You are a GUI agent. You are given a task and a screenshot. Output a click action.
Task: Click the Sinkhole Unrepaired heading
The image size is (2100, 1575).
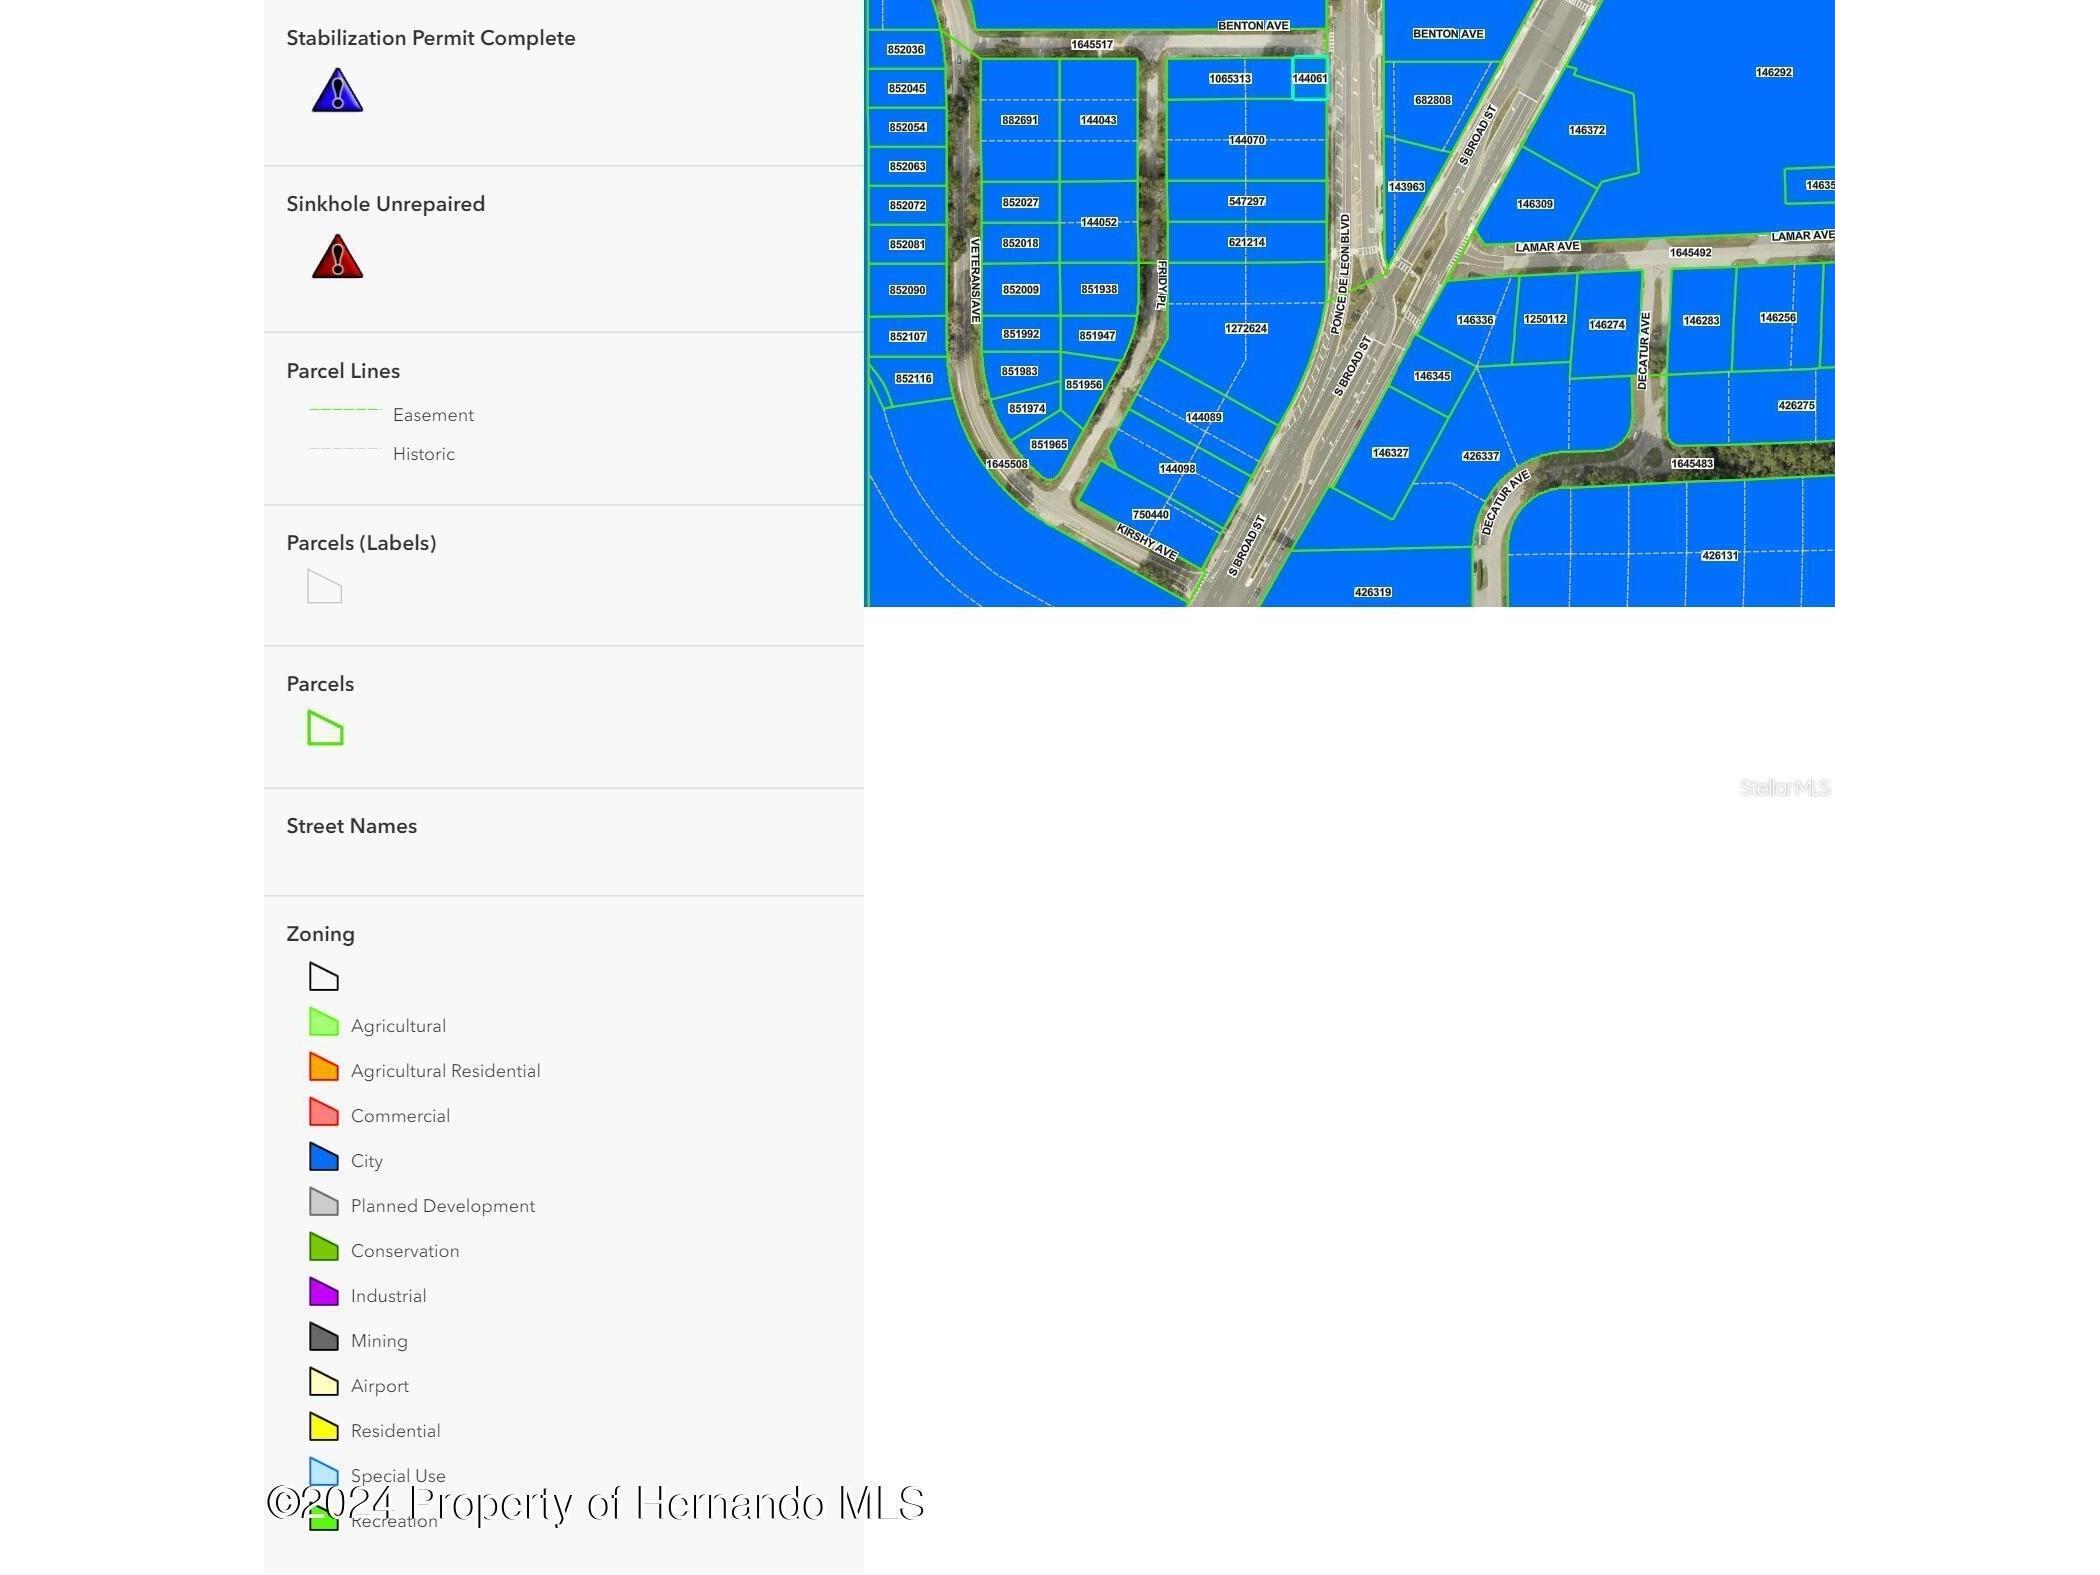386,204
